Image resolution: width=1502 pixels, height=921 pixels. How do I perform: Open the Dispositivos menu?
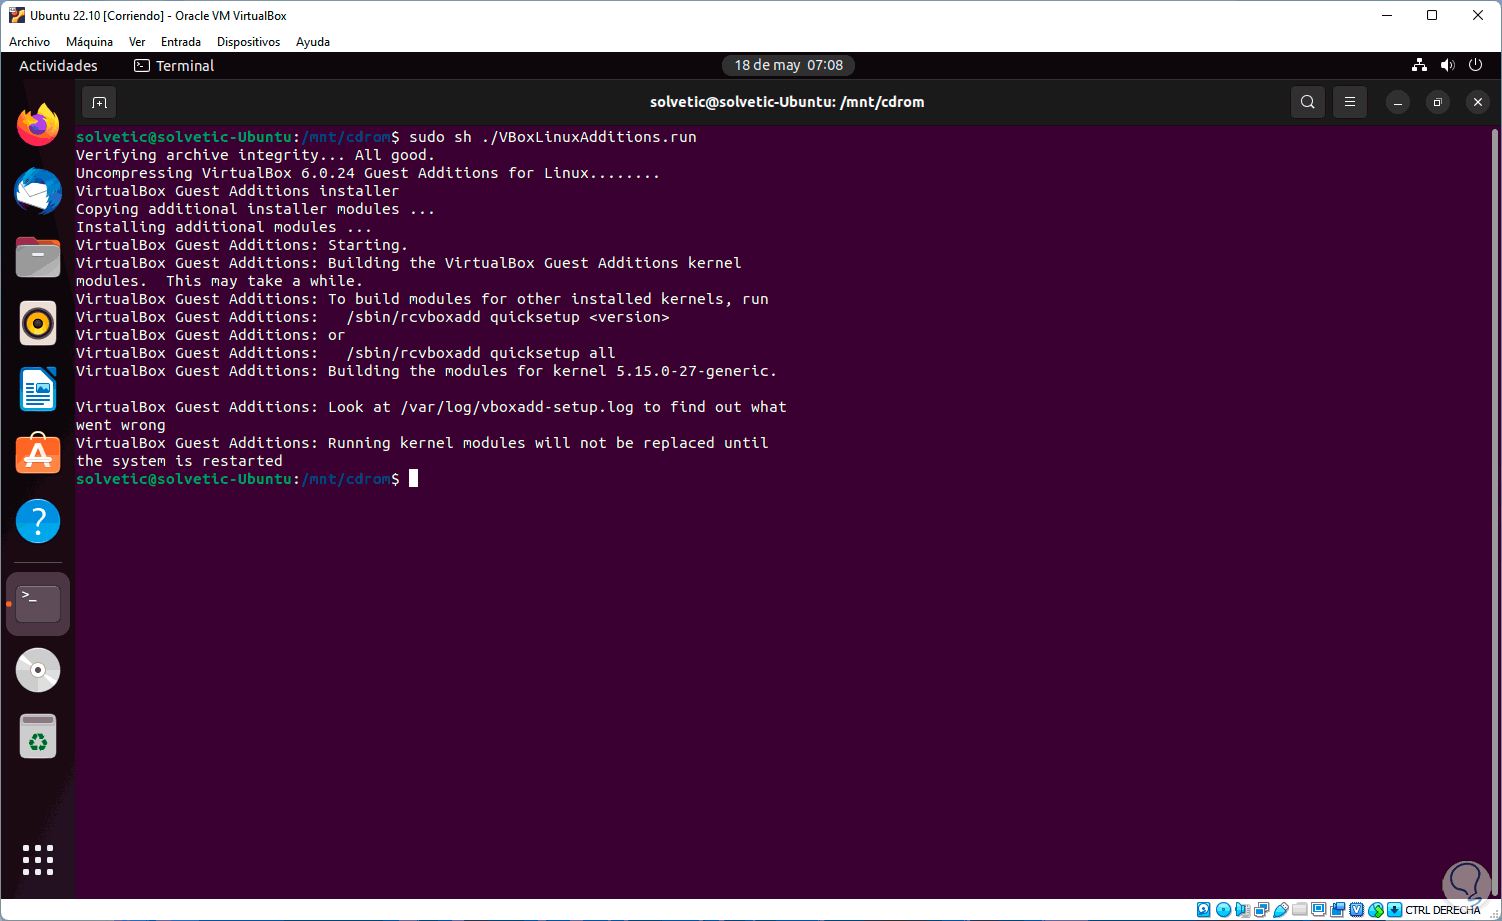248,42
